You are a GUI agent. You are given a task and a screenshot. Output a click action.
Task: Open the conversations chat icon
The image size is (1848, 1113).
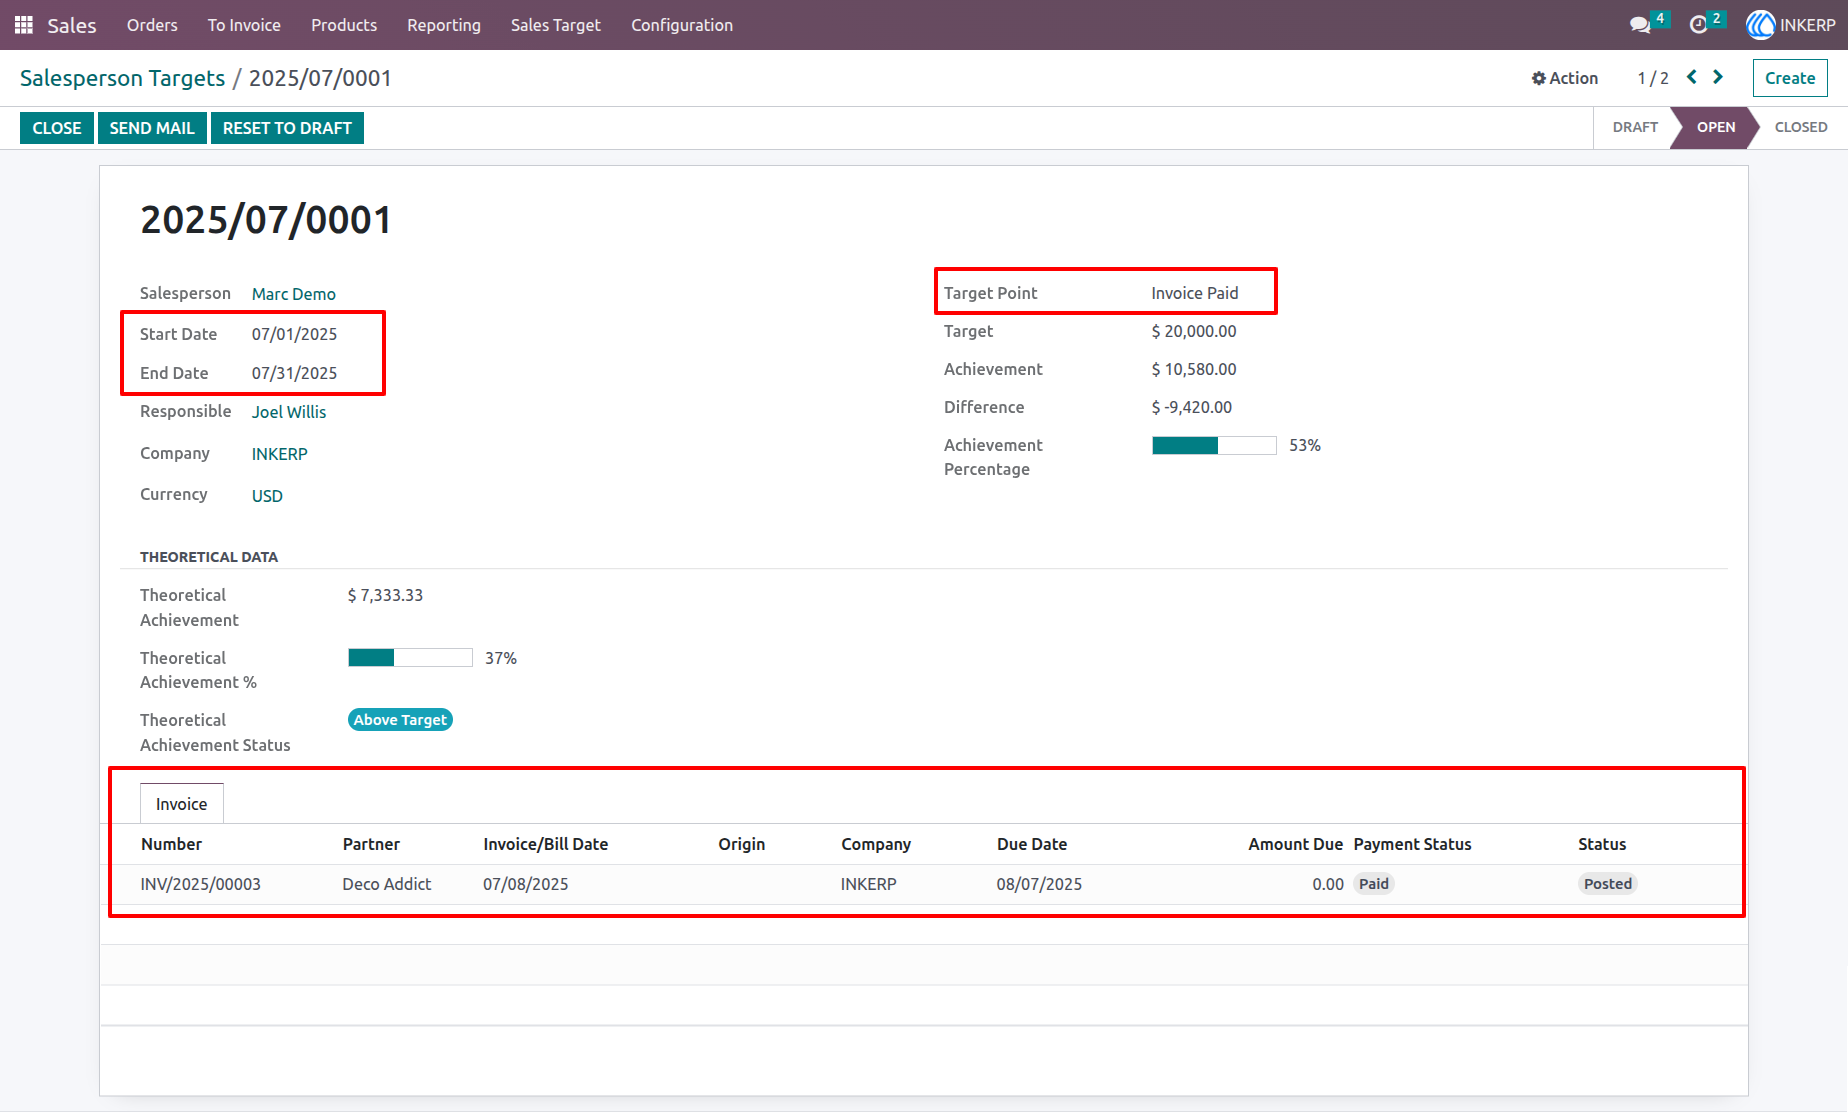point(1640,25)
